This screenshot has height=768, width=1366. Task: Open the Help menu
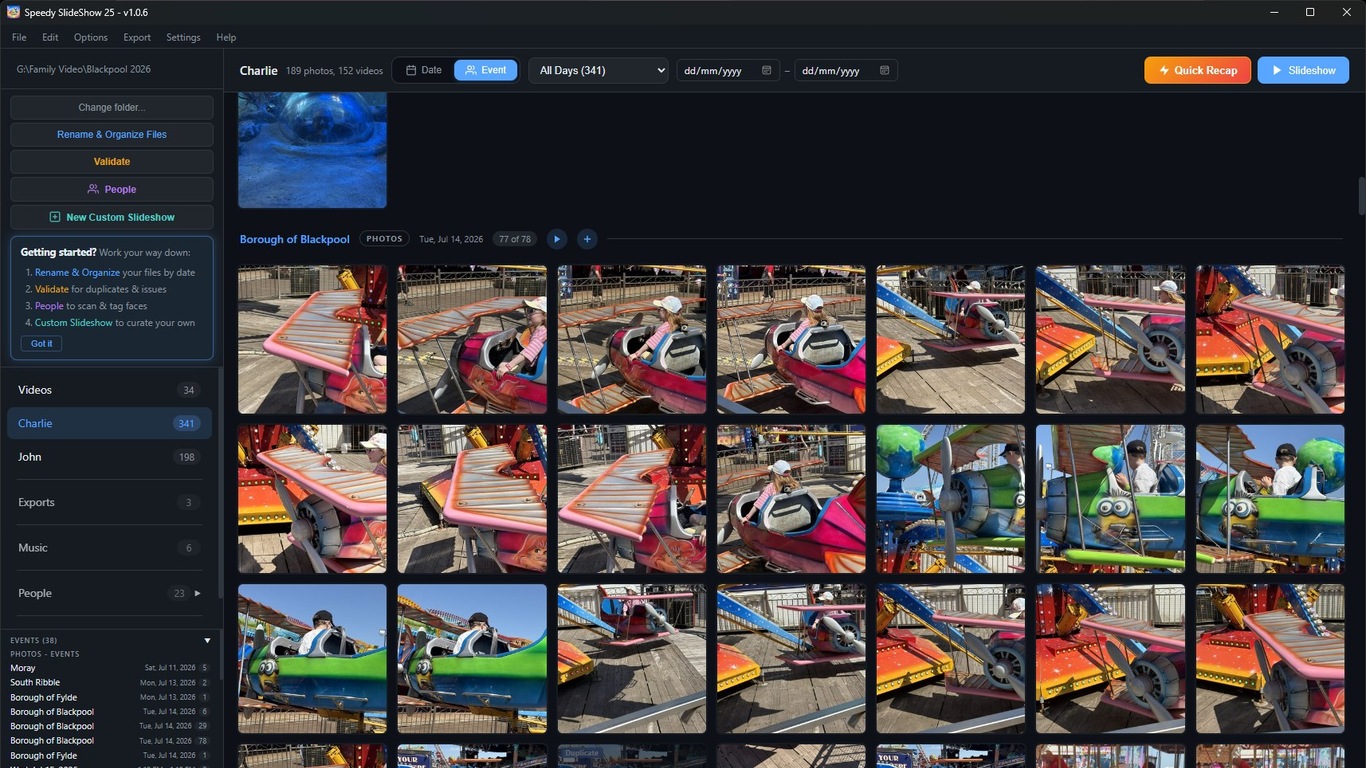226,37
